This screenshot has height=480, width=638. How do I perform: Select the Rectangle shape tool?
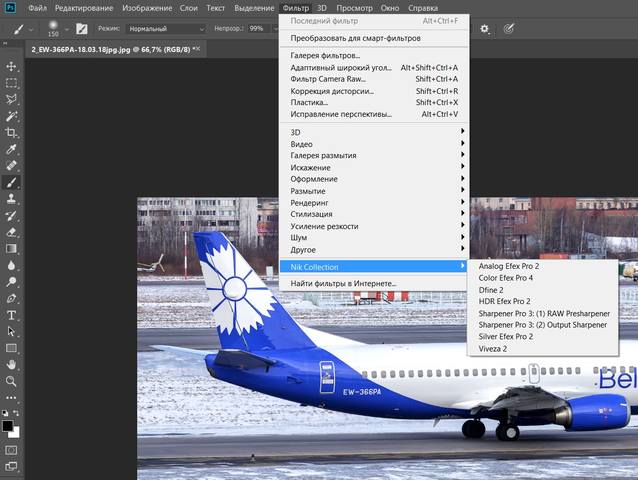[11, 348]
